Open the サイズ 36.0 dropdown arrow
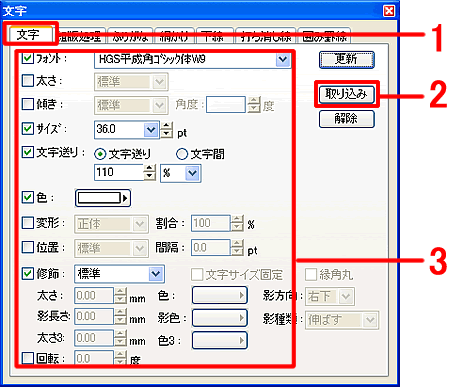Viewport: 450px width, 387px height. pos(151,130)
